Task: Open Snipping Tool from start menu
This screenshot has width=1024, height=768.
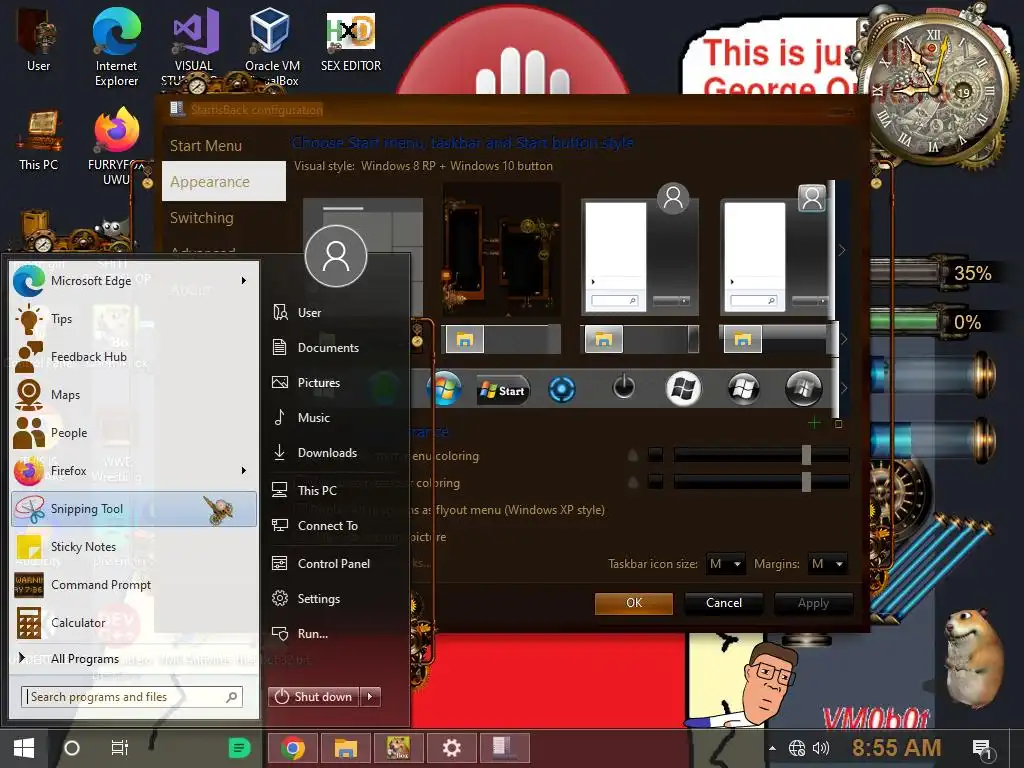Action: [x=135, y=509]
